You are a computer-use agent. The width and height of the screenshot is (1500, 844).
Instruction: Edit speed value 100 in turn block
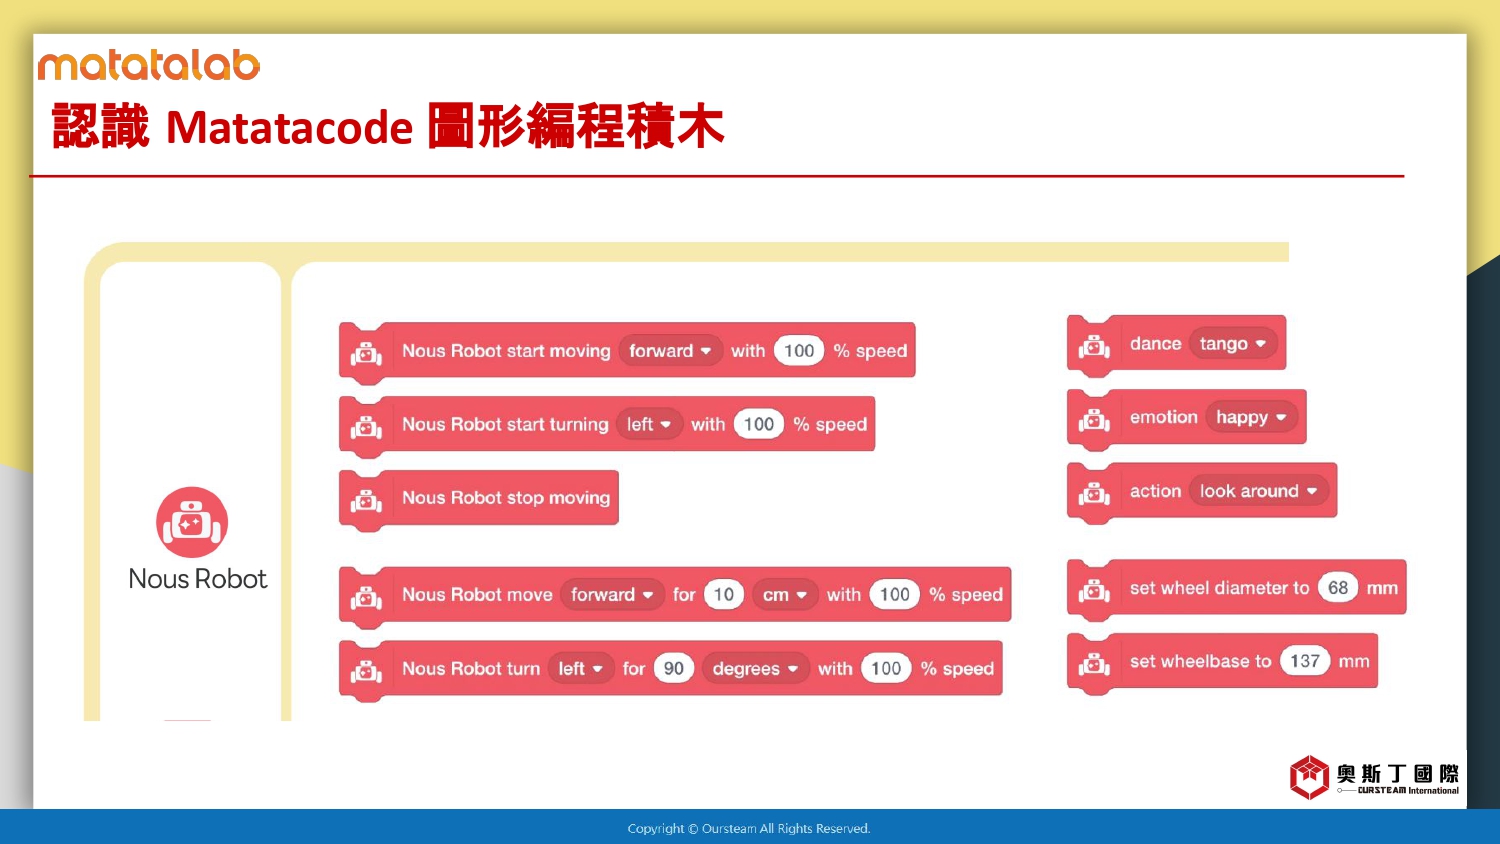886,668
